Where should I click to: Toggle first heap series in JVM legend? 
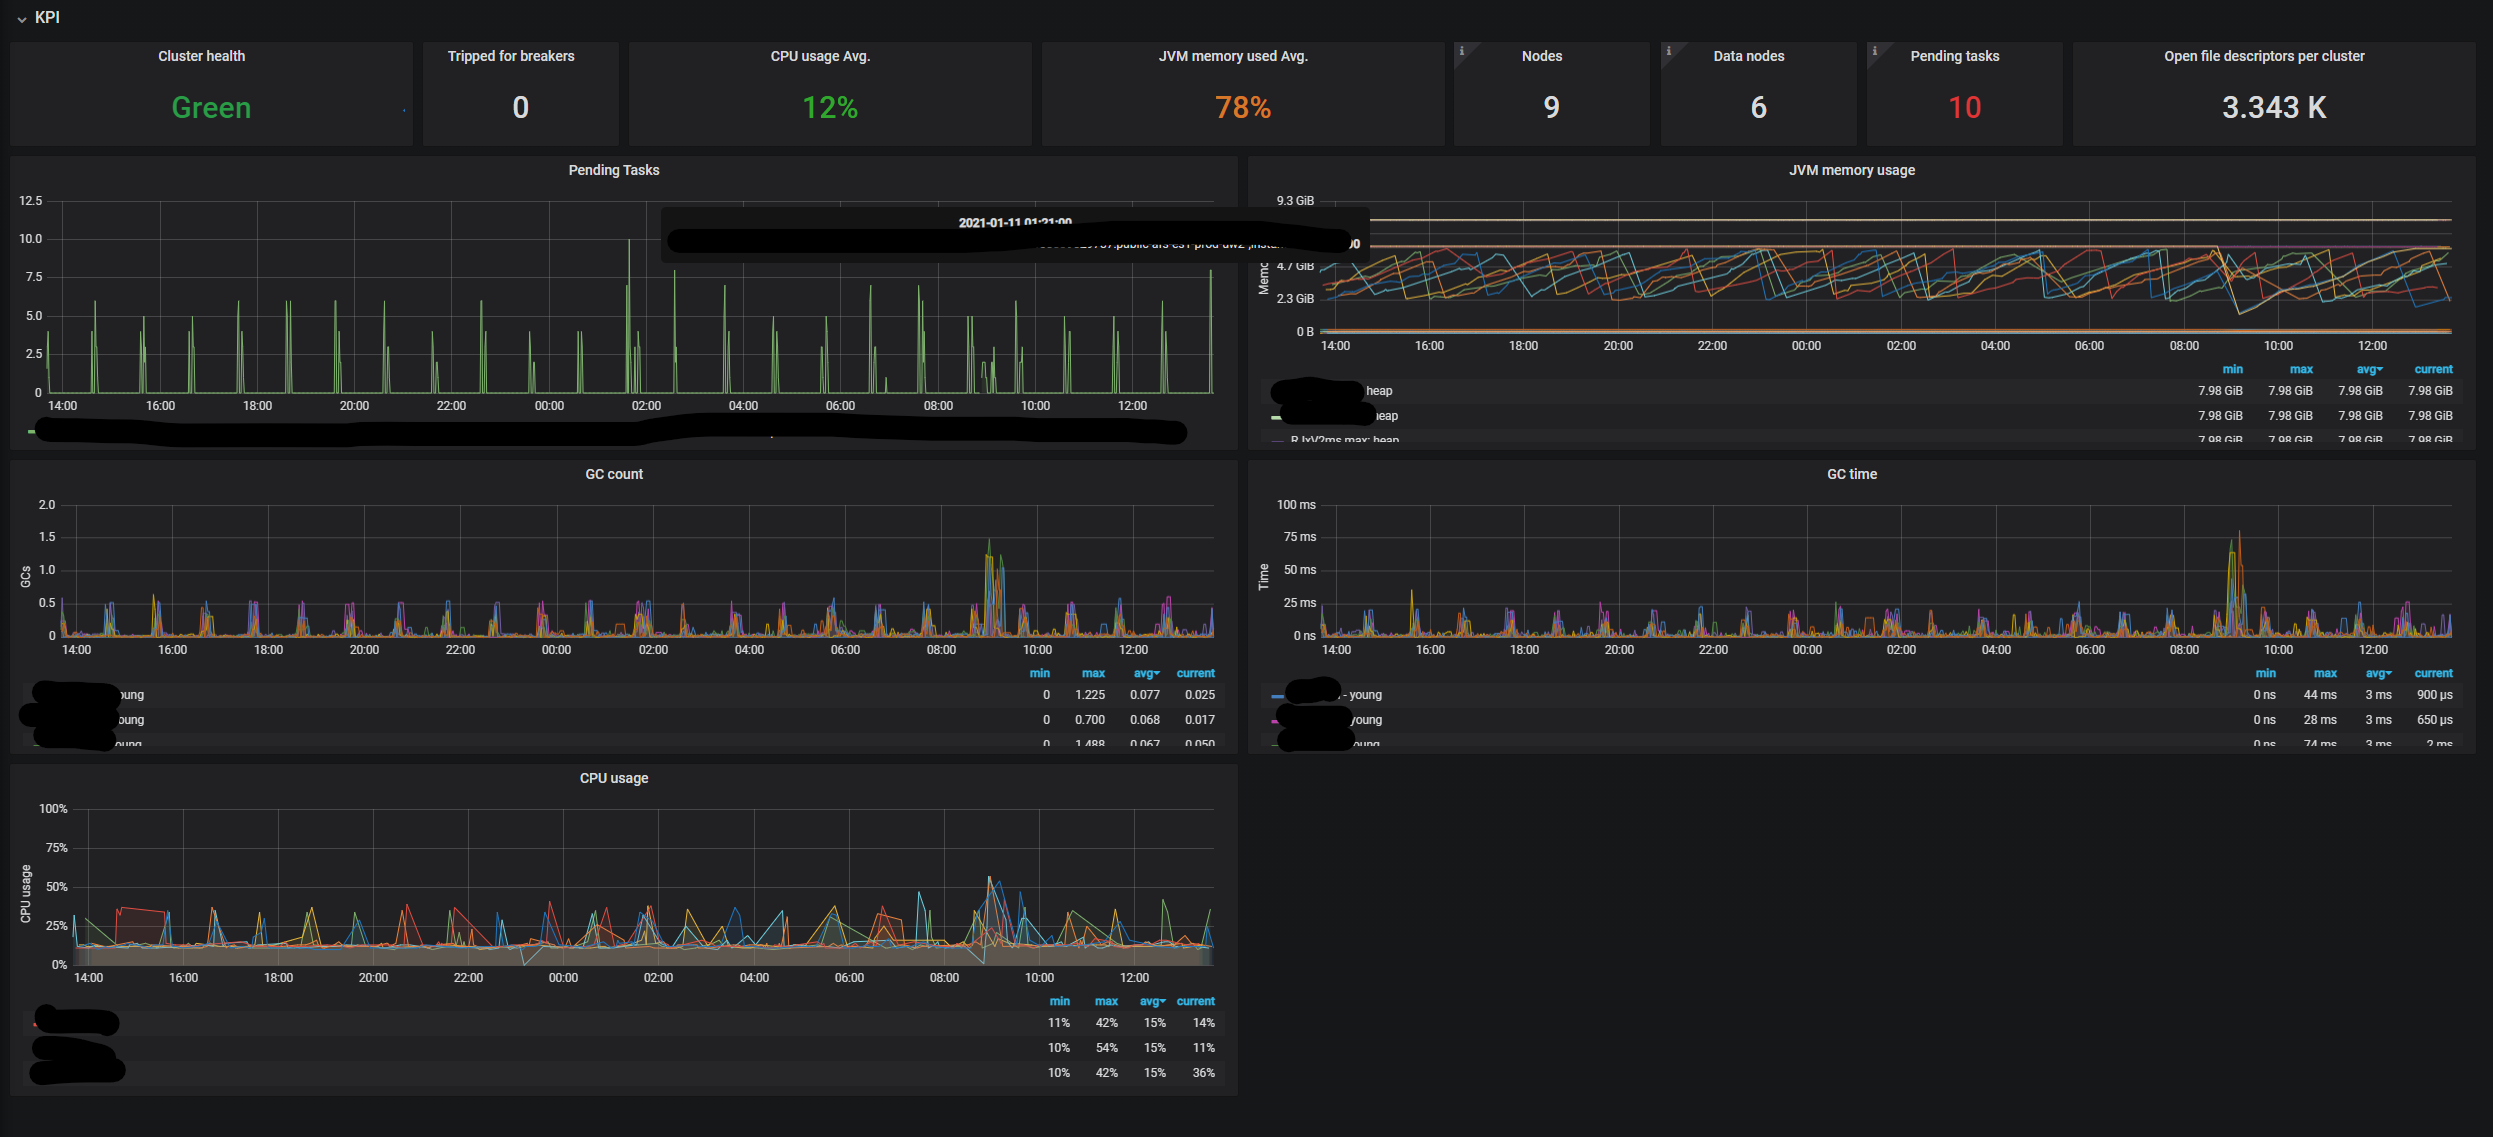click(1379, 391)
